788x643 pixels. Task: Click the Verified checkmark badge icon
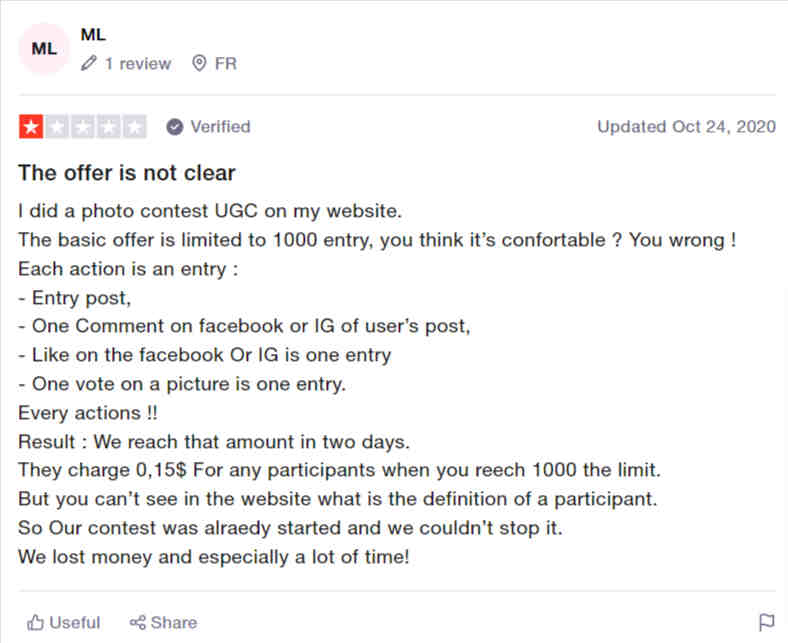pos(174,127)
